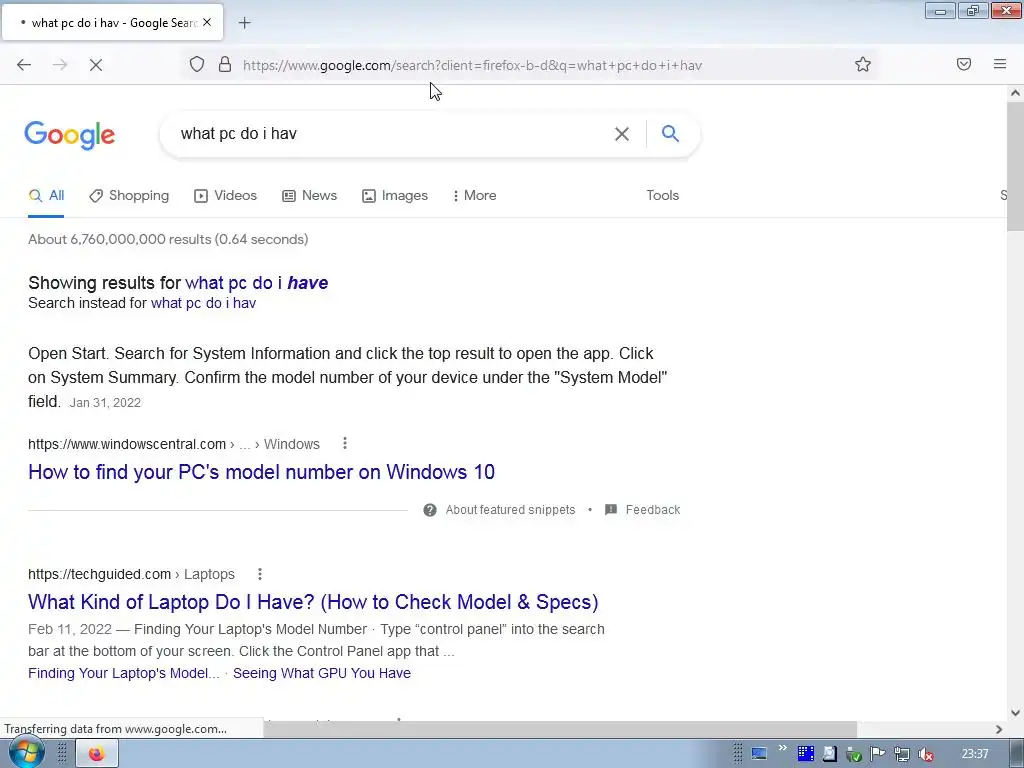Search instead for 'what pc do i hav'
The width and height of the screenshot is (1024, 768).
(x=203, y=303)
